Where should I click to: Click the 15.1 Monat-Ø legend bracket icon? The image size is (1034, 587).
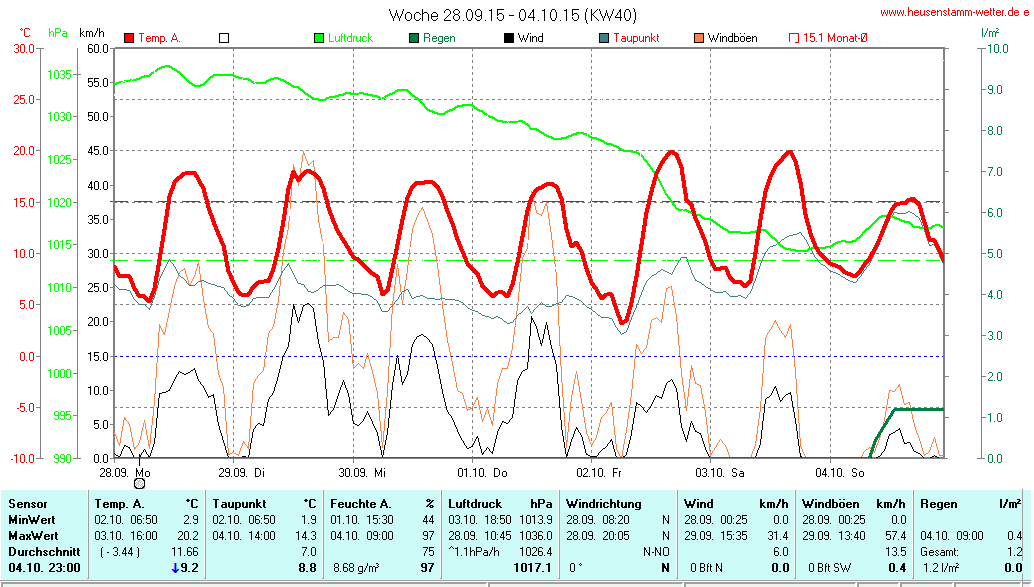point(794,38)
